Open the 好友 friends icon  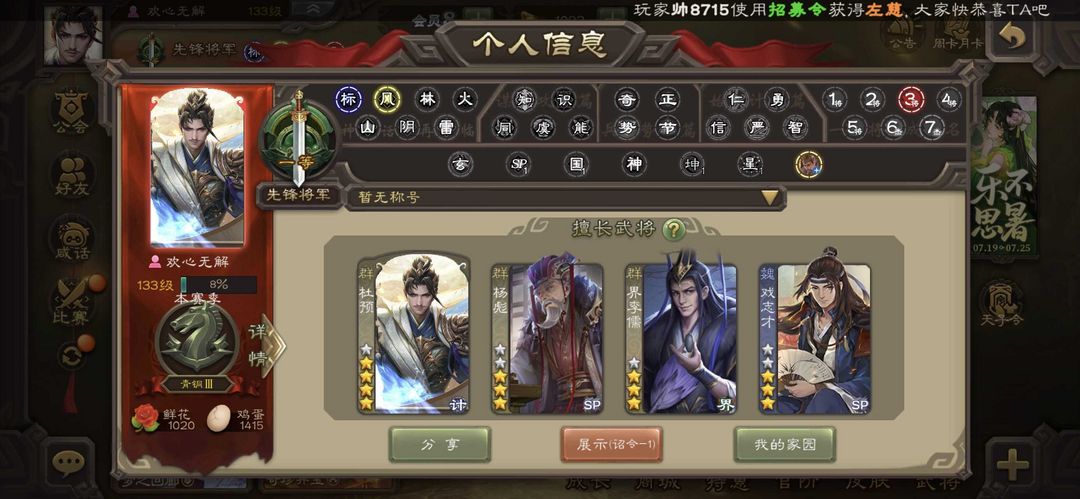72,174
